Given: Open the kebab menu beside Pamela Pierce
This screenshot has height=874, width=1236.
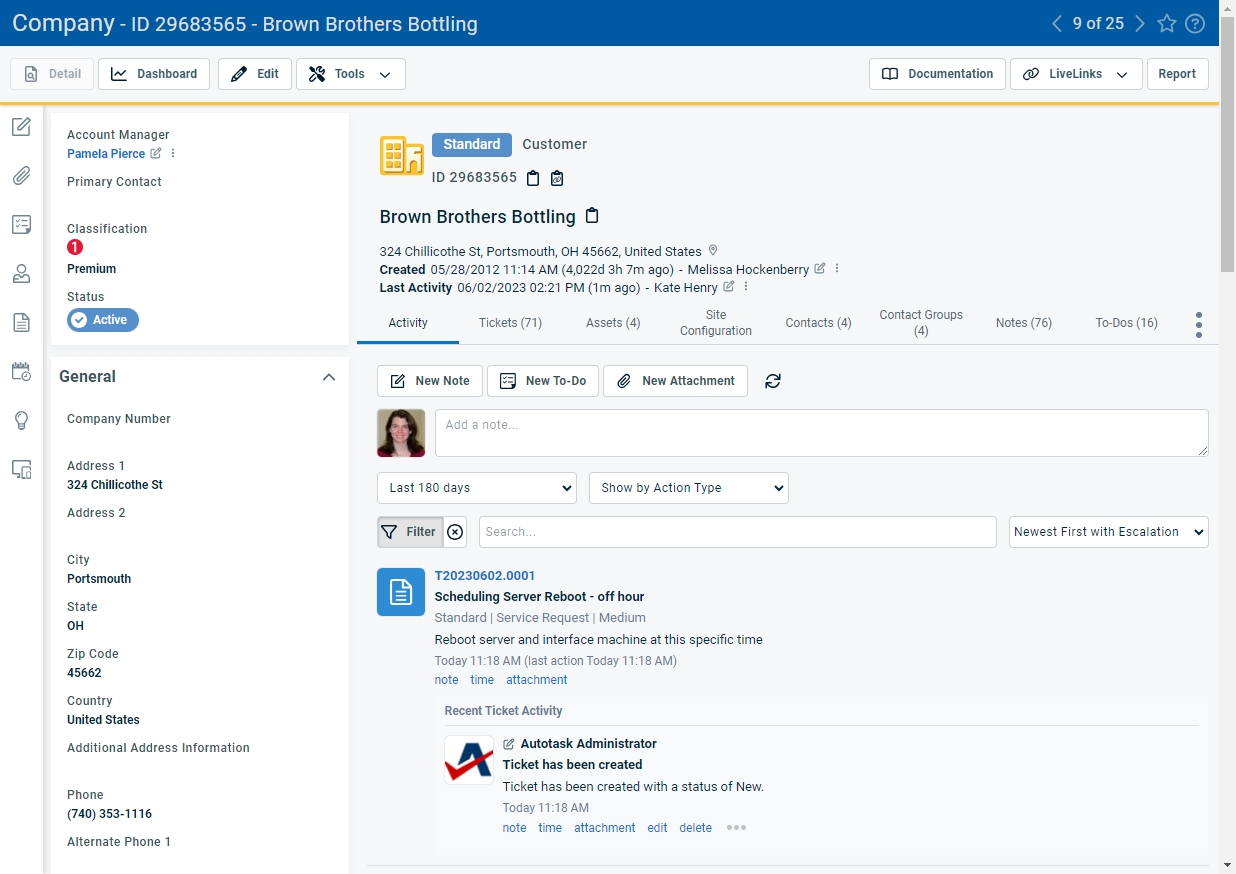Looking at the screenshot, I should 172,154.
